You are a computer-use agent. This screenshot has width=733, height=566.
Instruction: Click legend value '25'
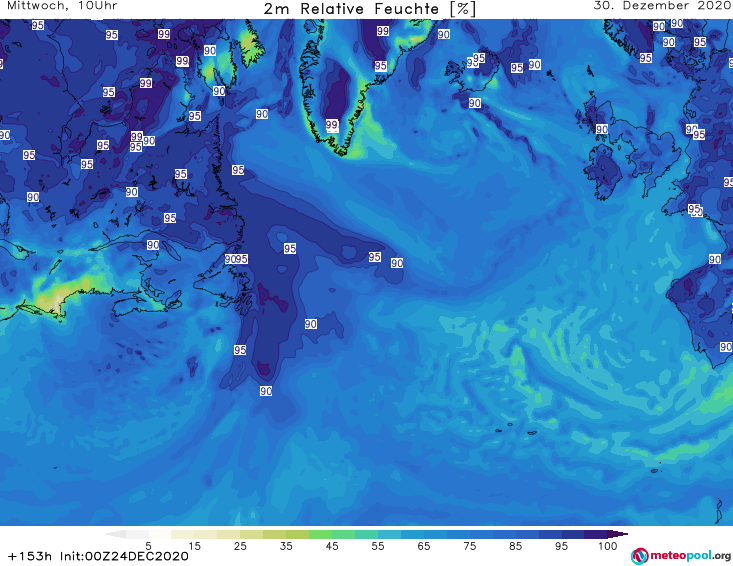(x=240, y=546)
